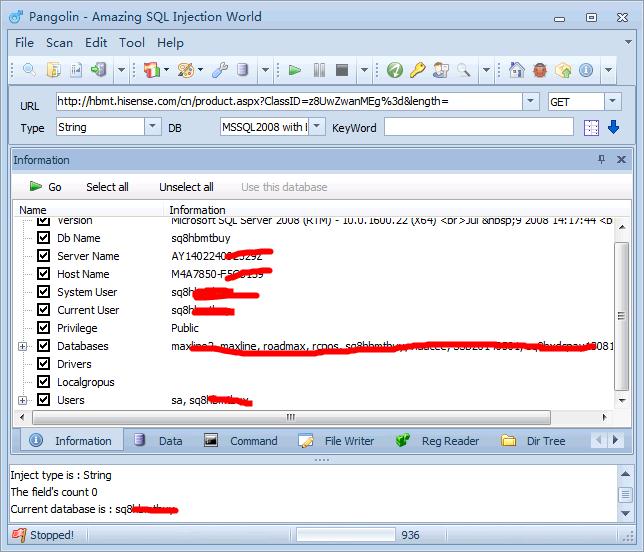Click the home house toolbar icon
Screen dimensions: 644x552
click(x=517, y=70)
